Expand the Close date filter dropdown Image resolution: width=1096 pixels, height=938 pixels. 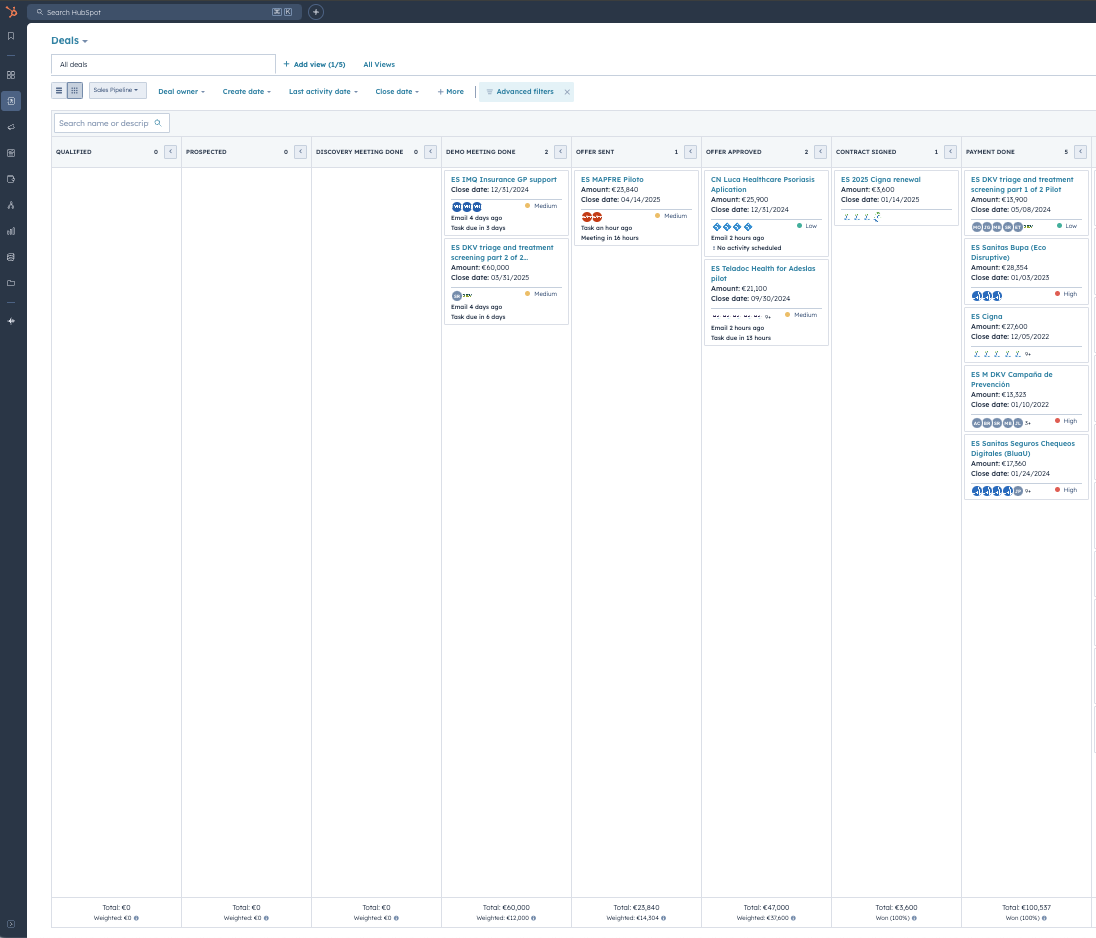tap(397, 92)
